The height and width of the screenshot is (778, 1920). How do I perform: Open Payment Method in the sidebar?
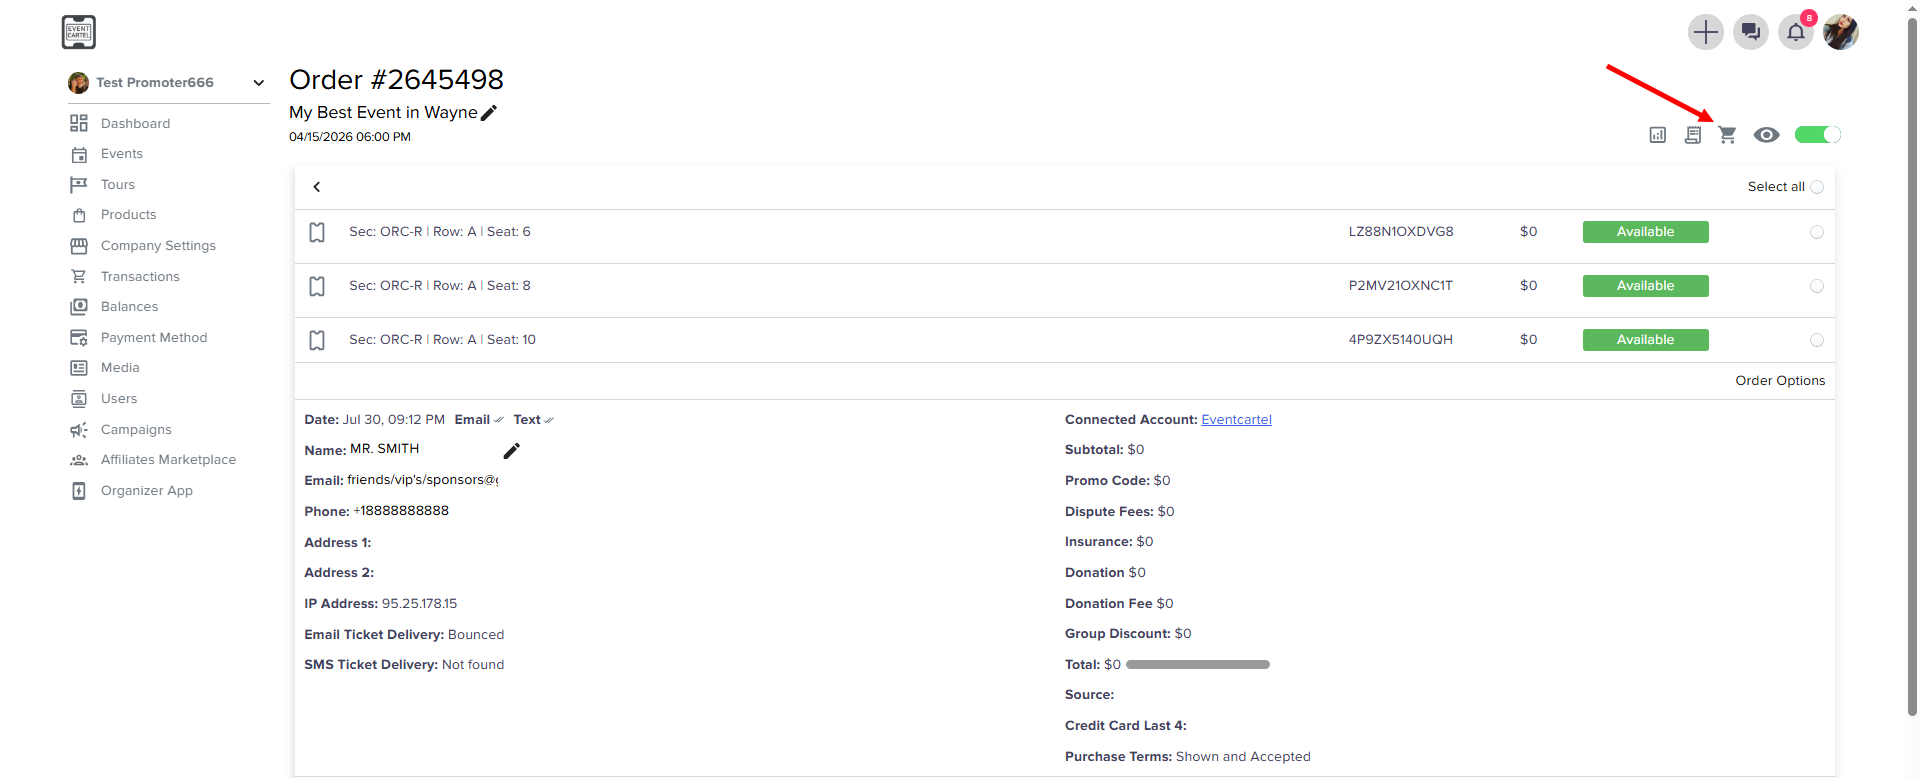point(154,338)
